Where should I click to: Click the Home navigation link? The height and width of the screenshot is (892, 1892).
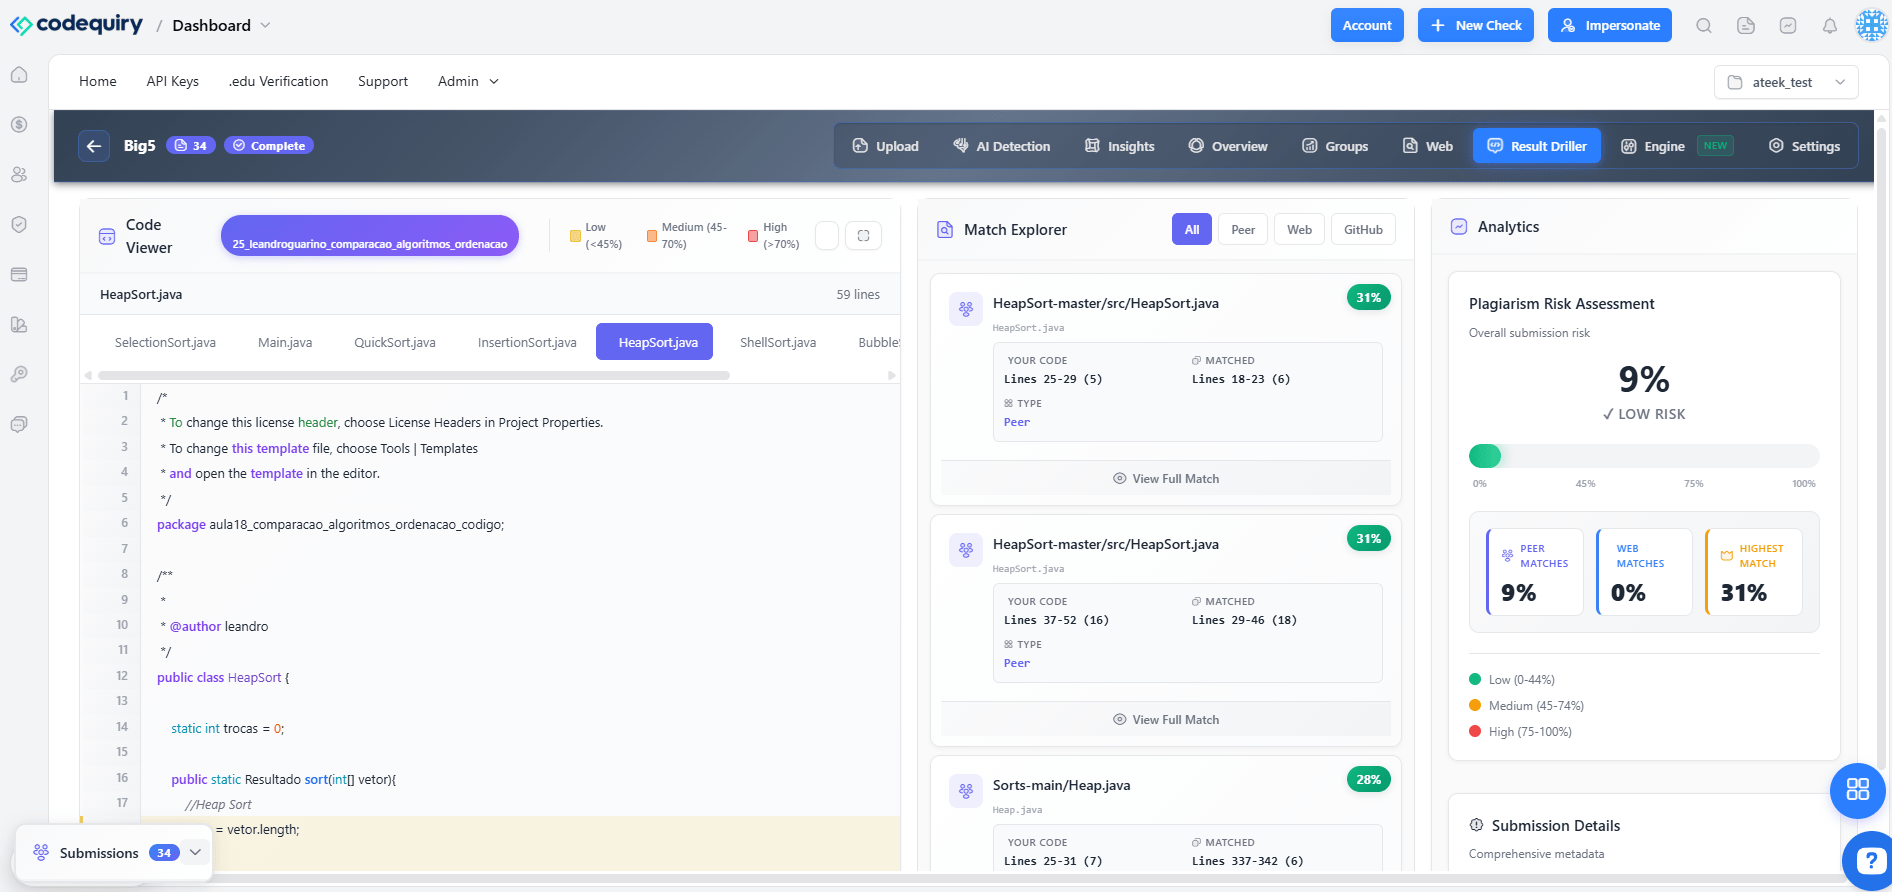(98, 81)
